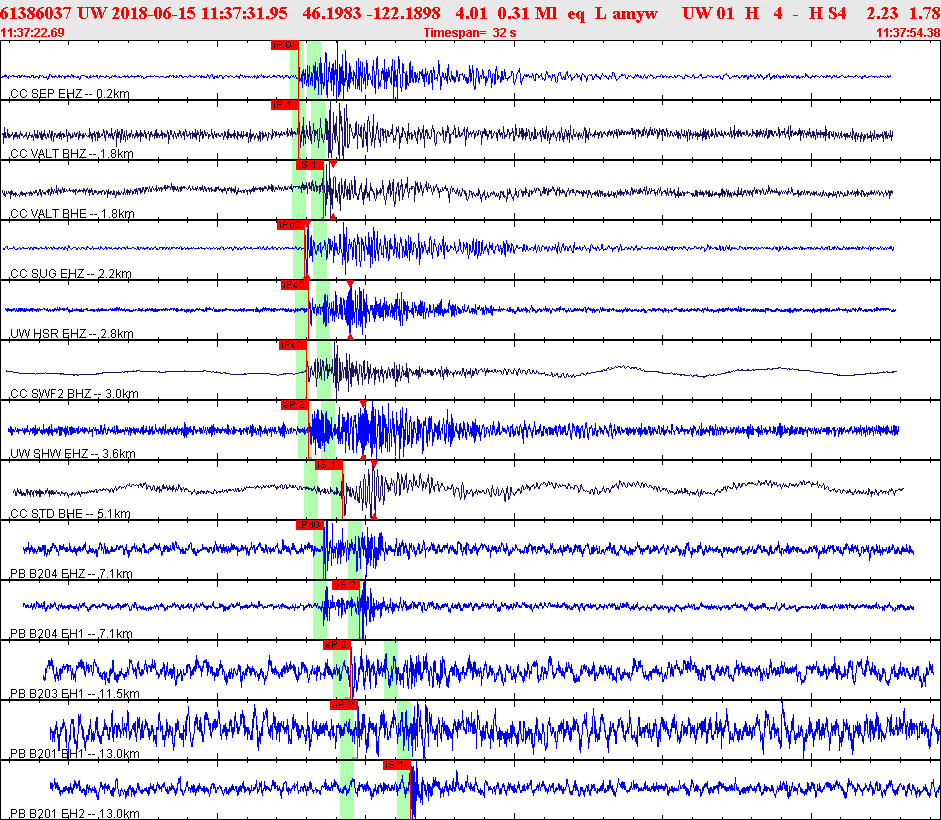Click the red triangle marker atop HSR EHZ trace
This screenshot has width=941, height=820.
pos(350,285)
